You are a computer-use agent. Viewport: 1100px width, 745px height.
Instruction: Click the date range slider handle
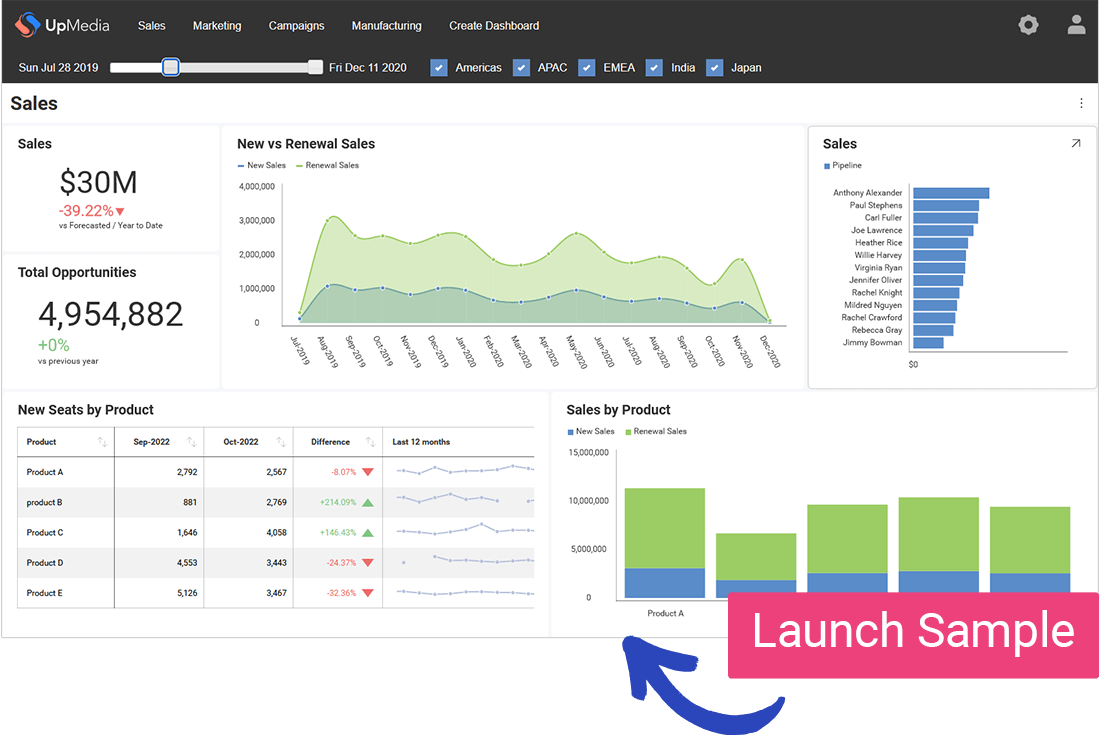coord(170,67)
